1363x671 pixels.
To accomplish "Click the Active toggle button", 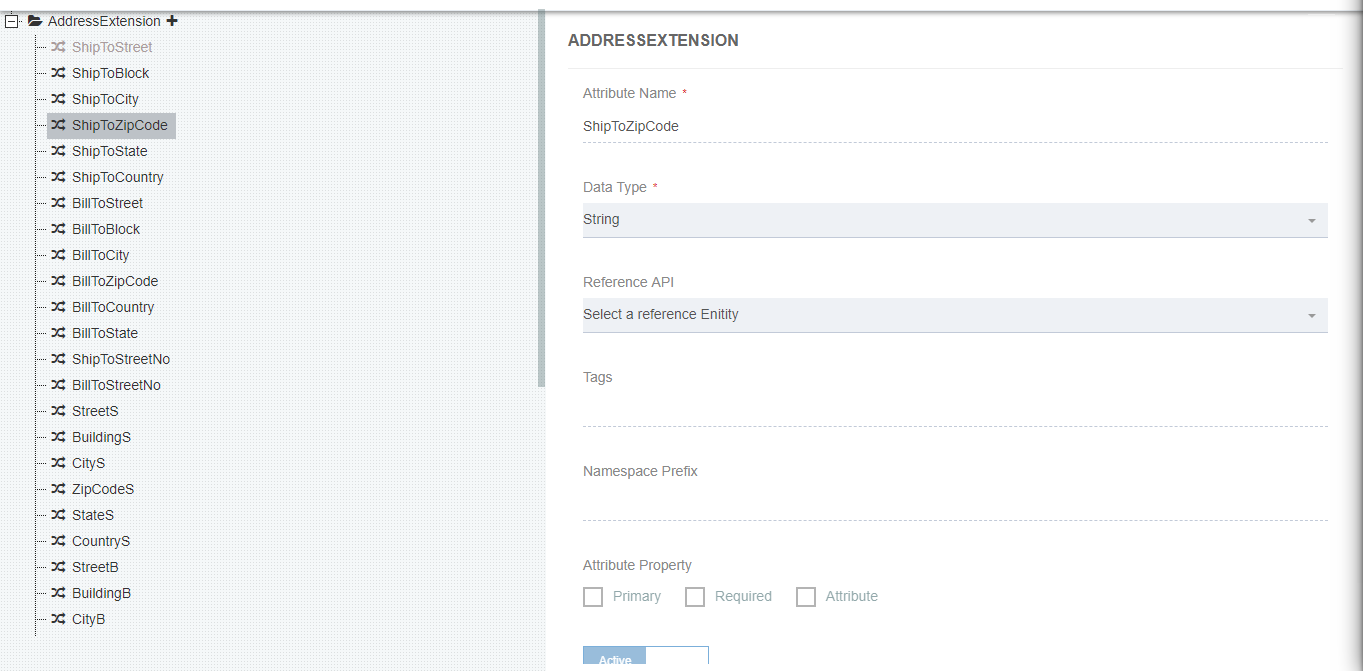I will (x=614, y=659).
